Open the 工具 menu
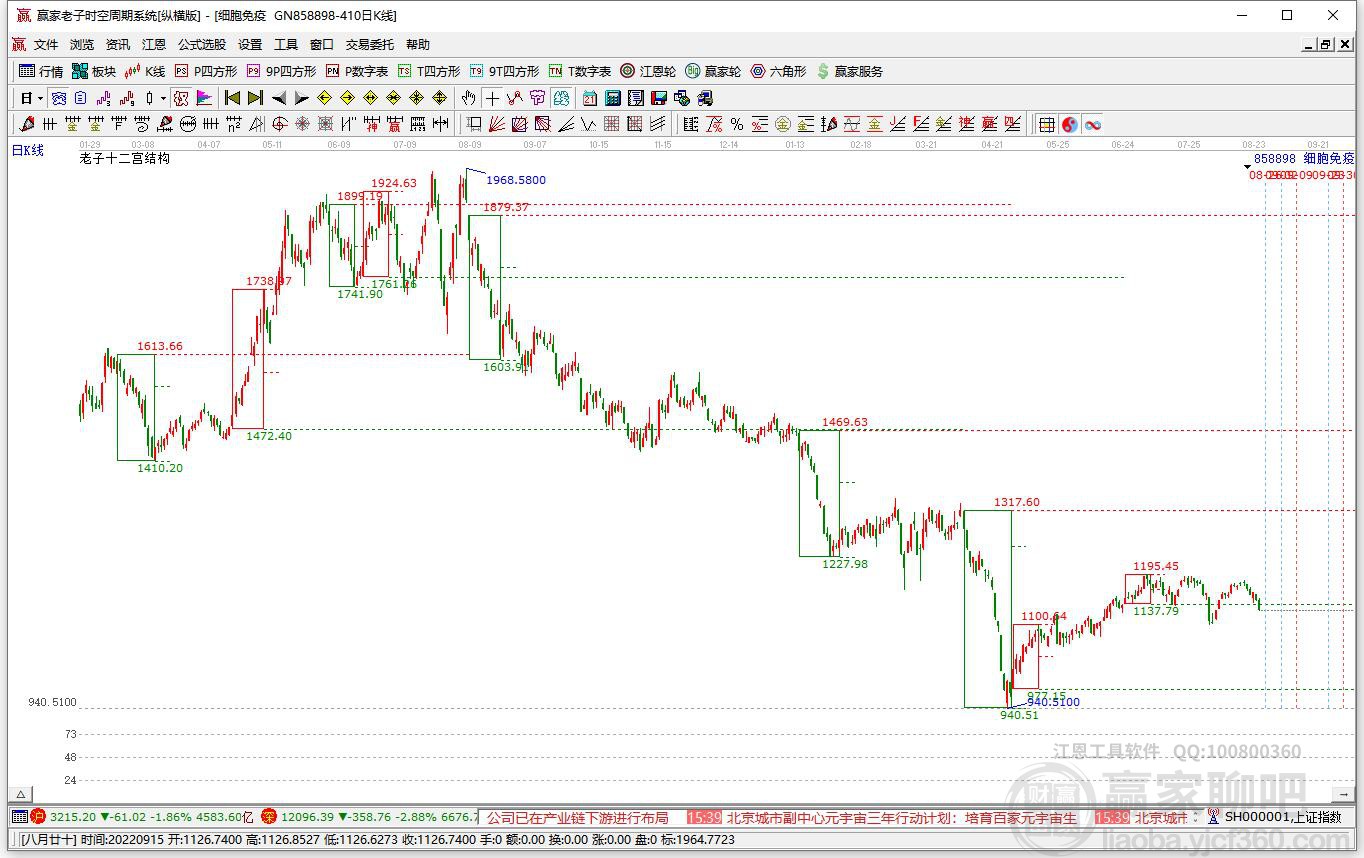This screenshot has width=1364, height=858. (x=286, y=45)
